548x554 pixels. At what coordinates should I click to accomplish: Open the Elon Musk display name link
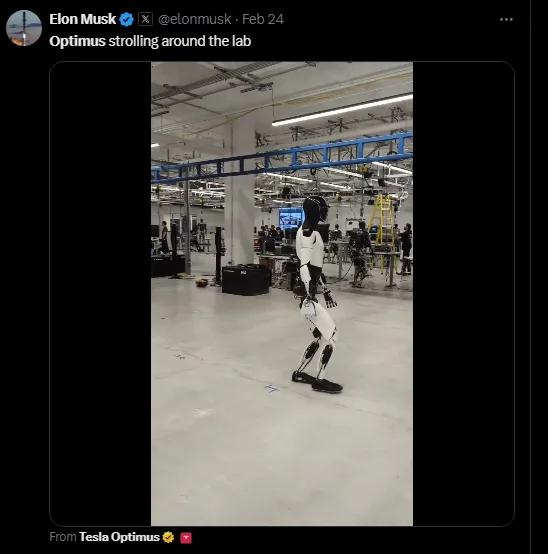(x=82, y=19)
